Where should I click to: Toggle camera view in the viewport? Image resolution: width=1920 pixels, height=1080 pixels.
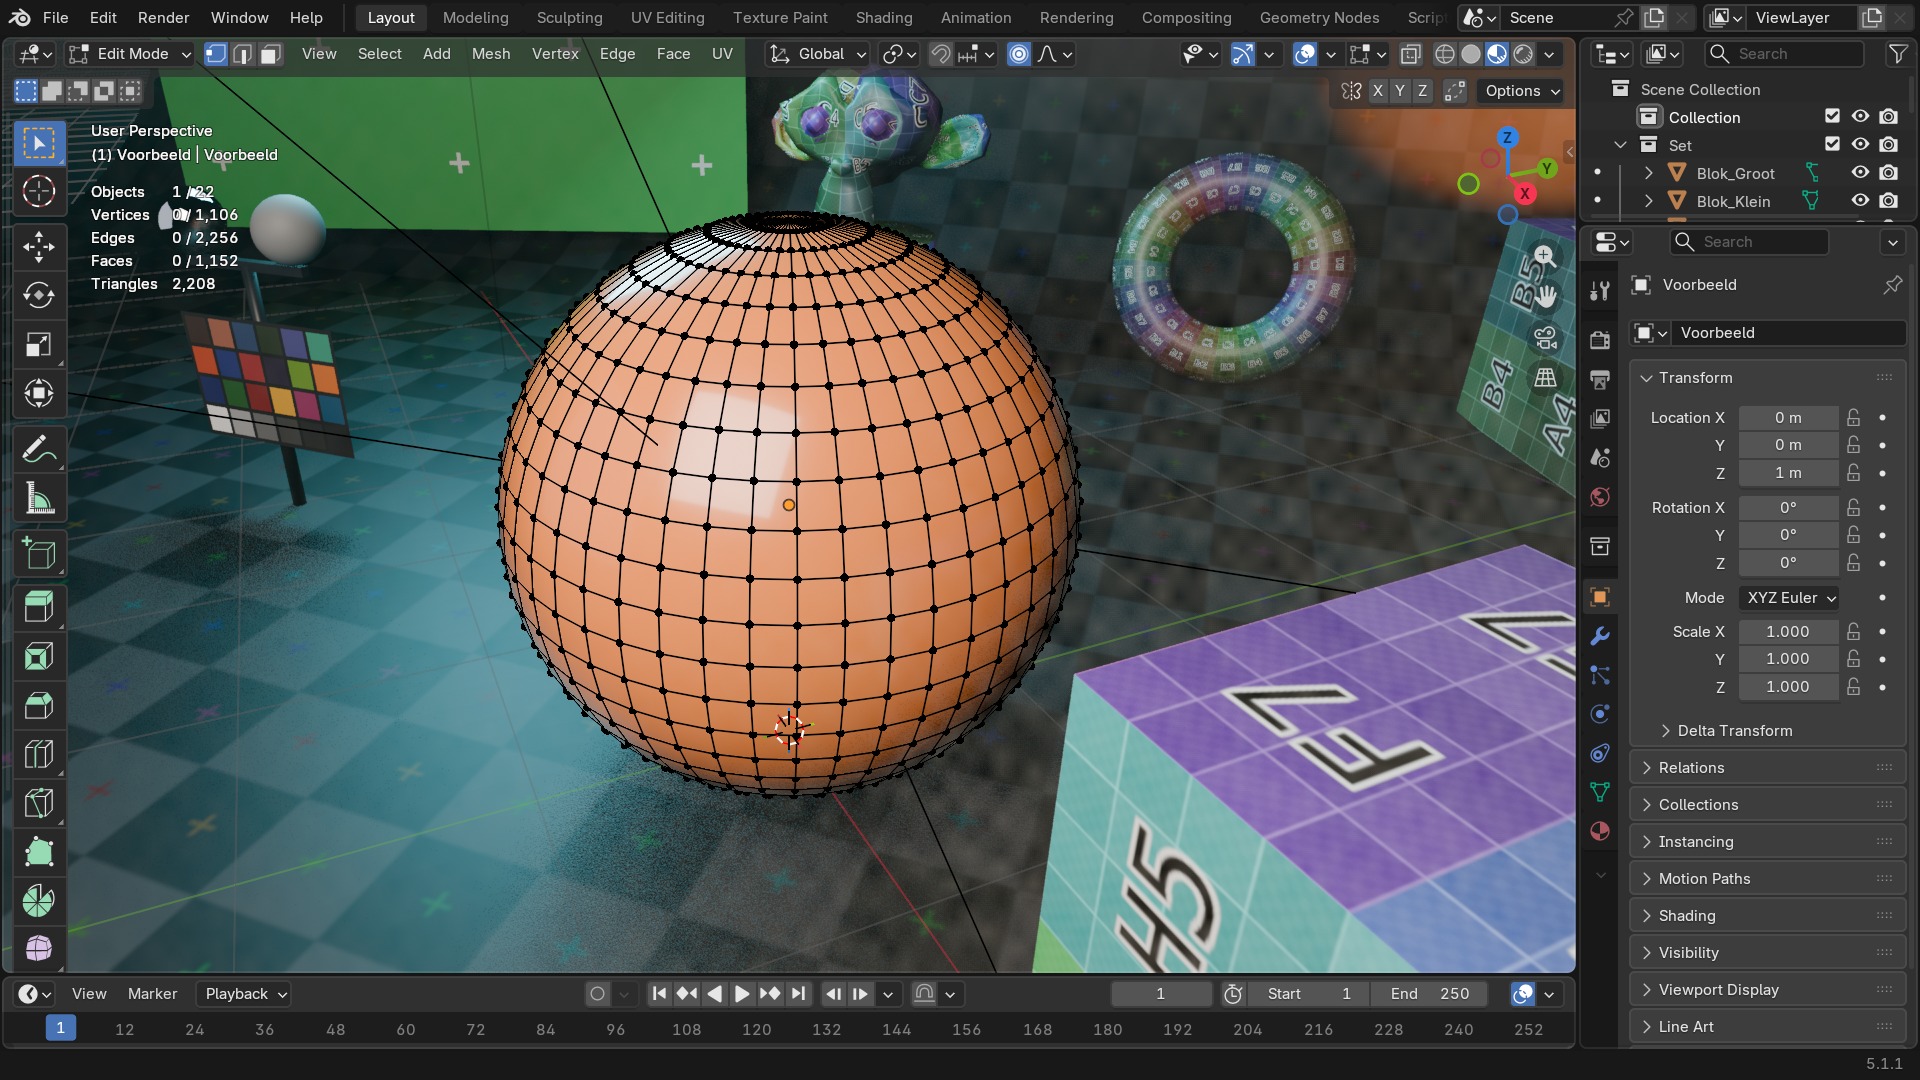click(x=1545, y=338)
